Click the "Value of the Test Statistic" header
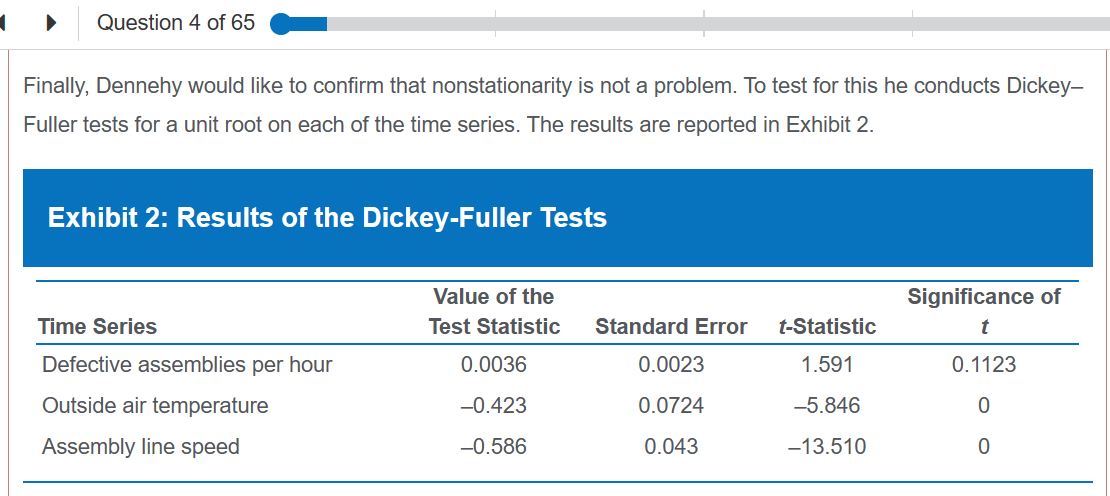Image resolution: width=1110 pixels, height=496 pixels. 494,311
